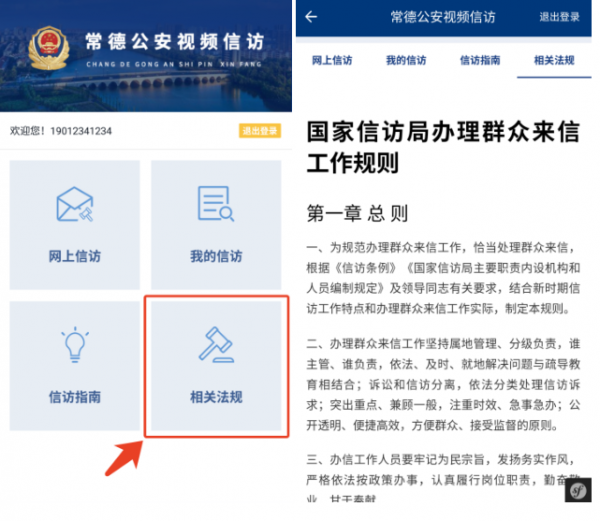Click the yellow 退出登录 logout button
The width and height of the screenshot is (600, 521).
coord(260,131)
